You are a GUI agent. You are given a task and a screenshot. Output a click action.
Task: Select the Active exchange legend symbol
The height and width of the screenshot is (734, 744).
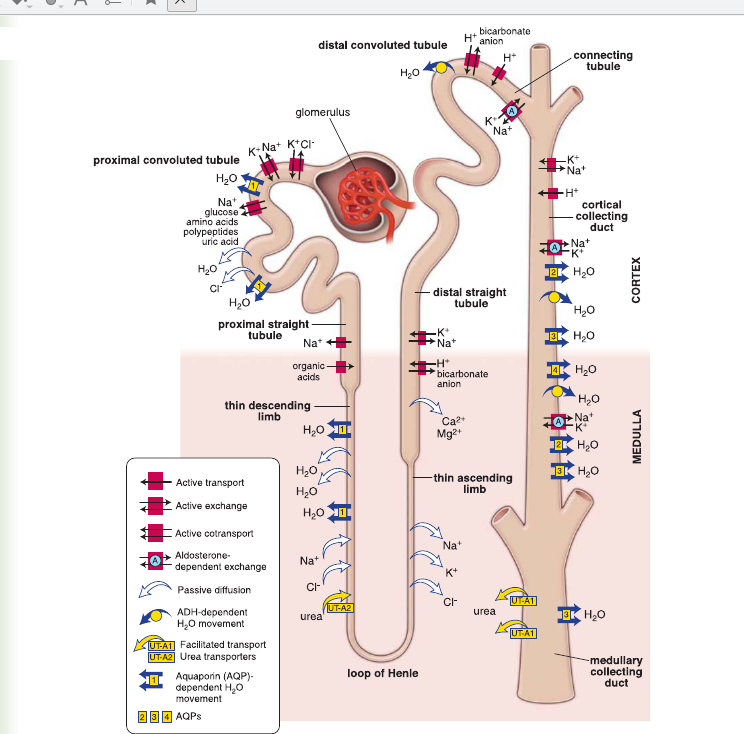point(155,506)
